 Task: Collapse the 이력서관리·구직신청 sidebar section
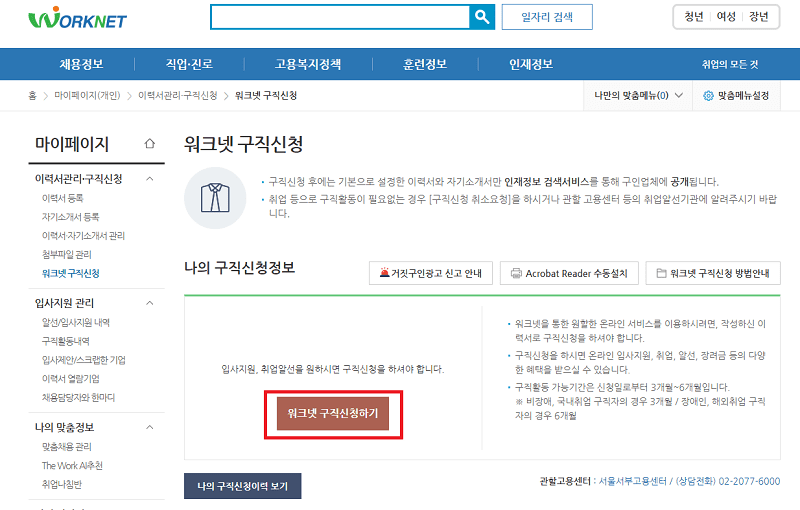[x=149, y=178]
